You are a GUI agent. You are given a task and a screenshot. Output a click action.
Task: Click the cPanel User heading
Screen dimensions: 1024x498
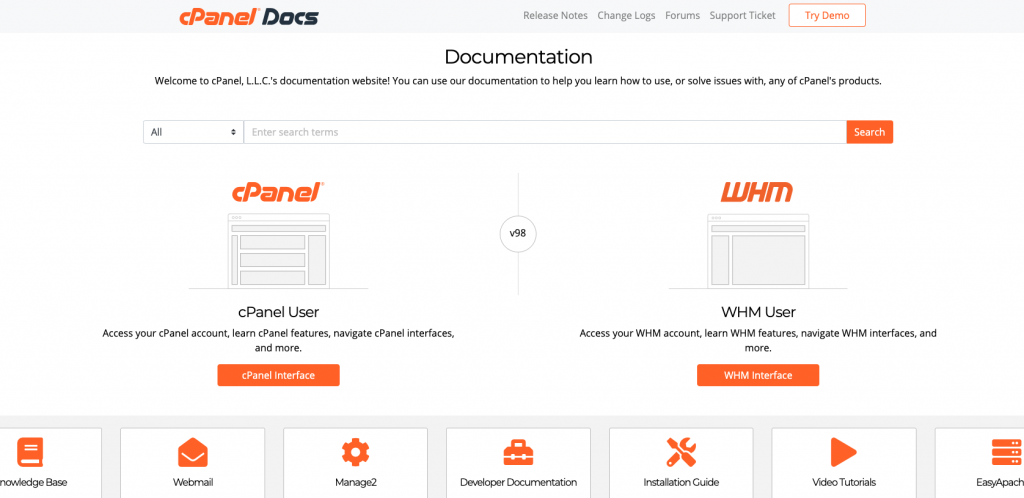(278, 312)
